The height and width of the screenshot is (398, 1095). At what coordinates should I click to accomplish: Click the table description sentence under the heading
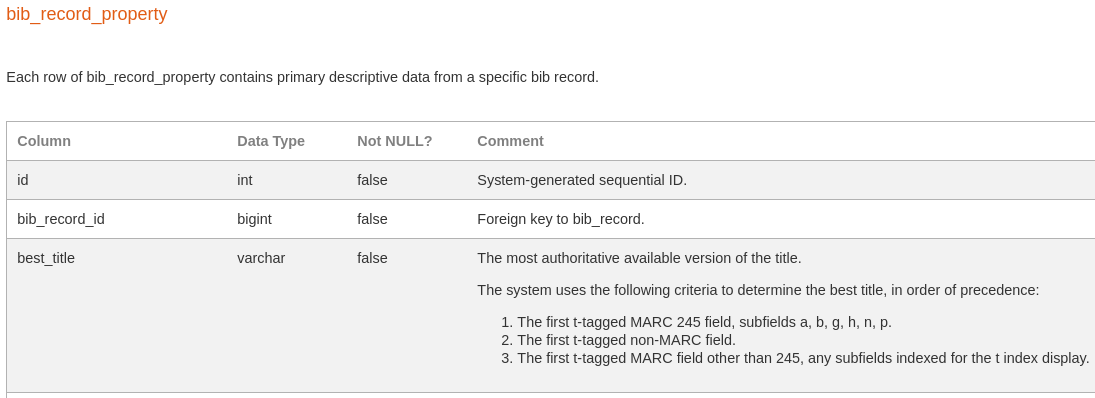coord(302,78)
